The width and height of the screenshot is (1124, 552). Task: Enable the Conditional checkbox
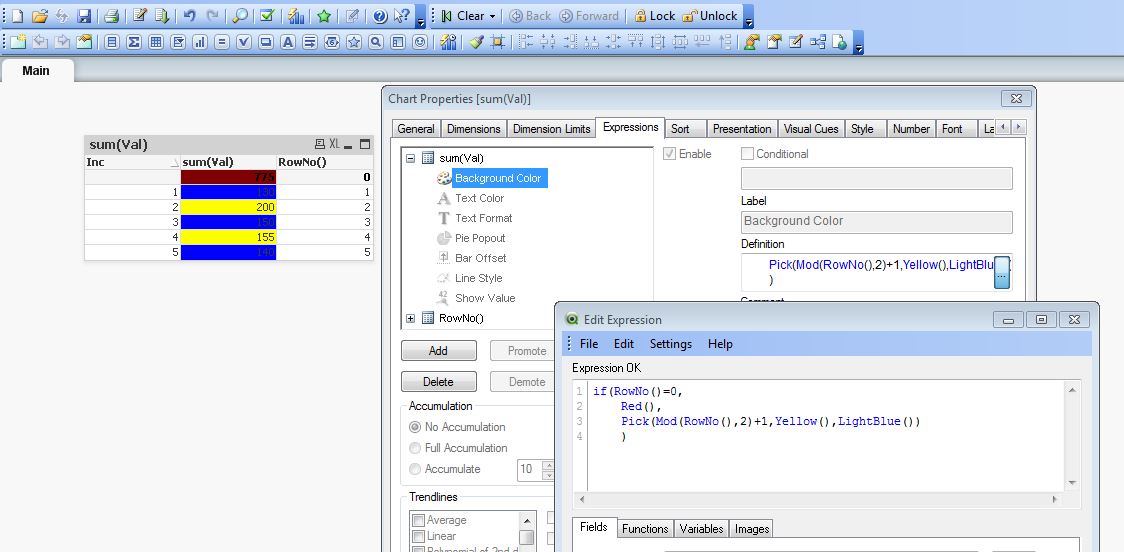747,154
